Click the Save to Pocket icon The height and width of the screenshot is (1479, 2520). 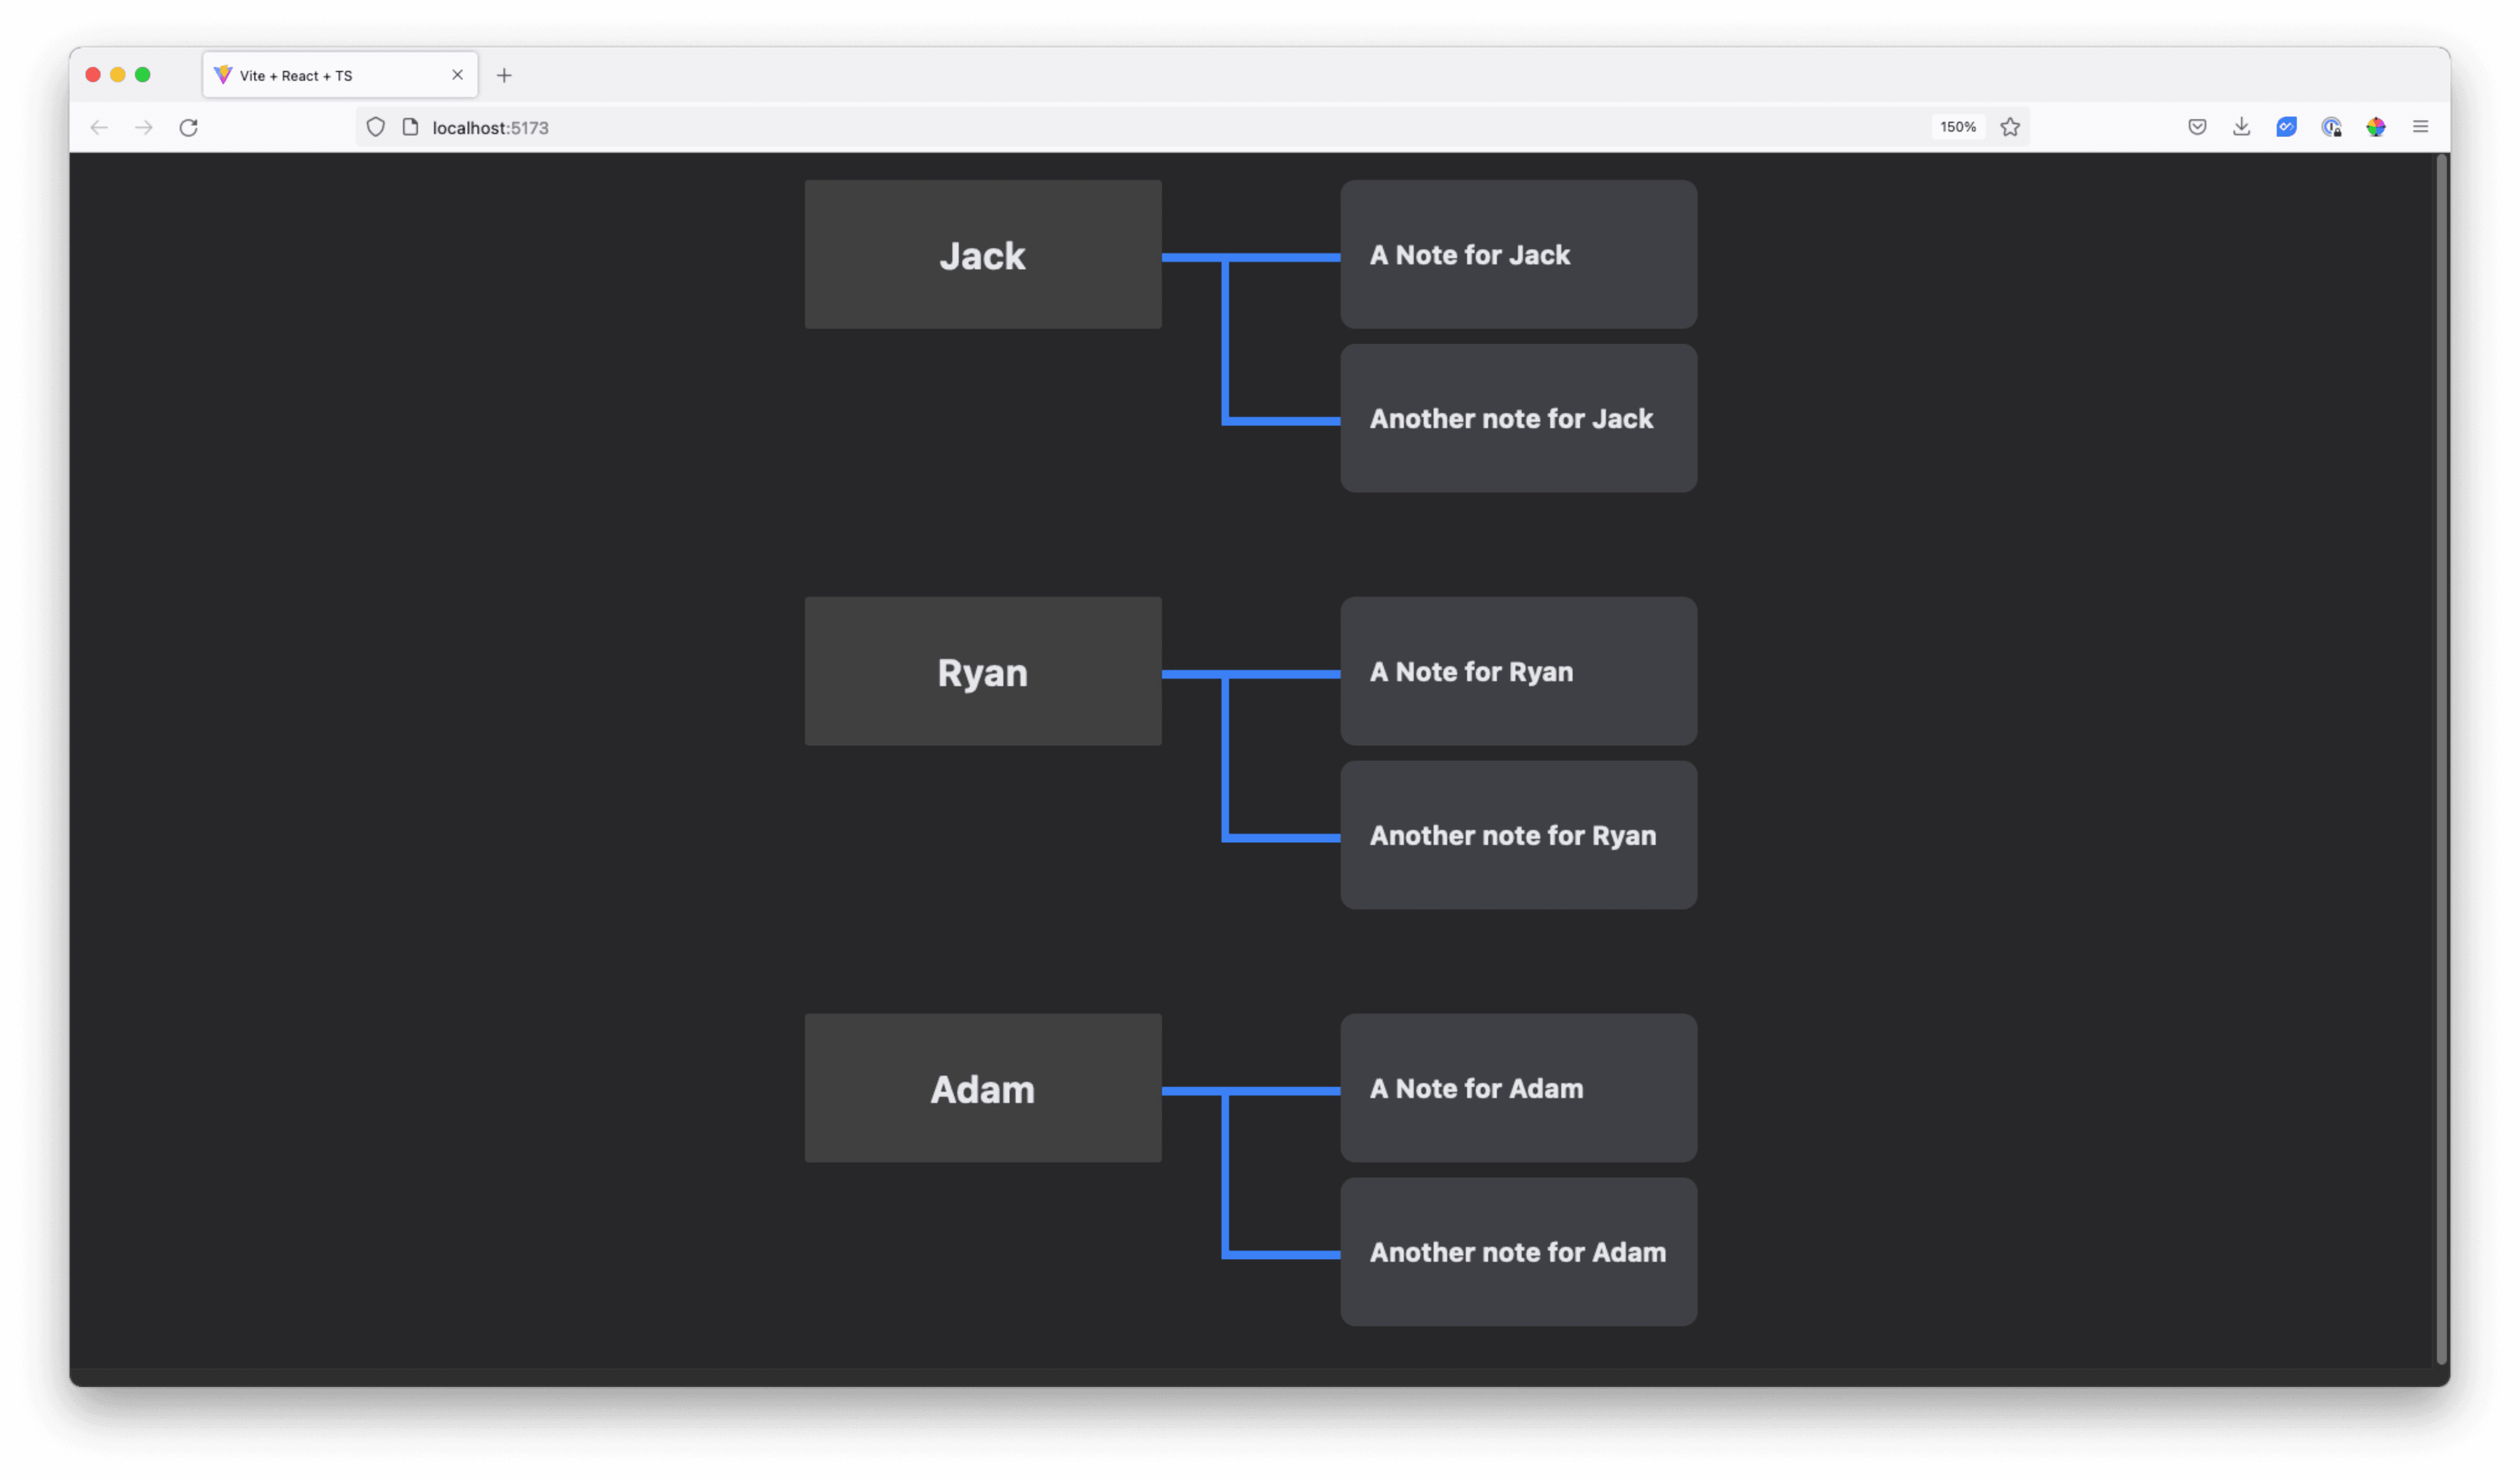click(x=2197, y=127)
